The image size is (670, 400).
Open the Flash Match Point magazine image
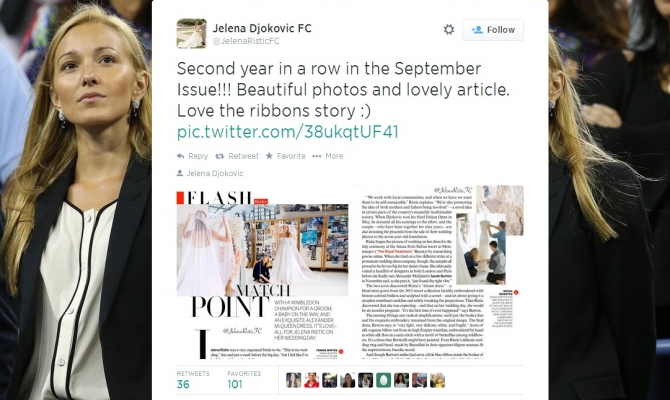coord(262,274)
